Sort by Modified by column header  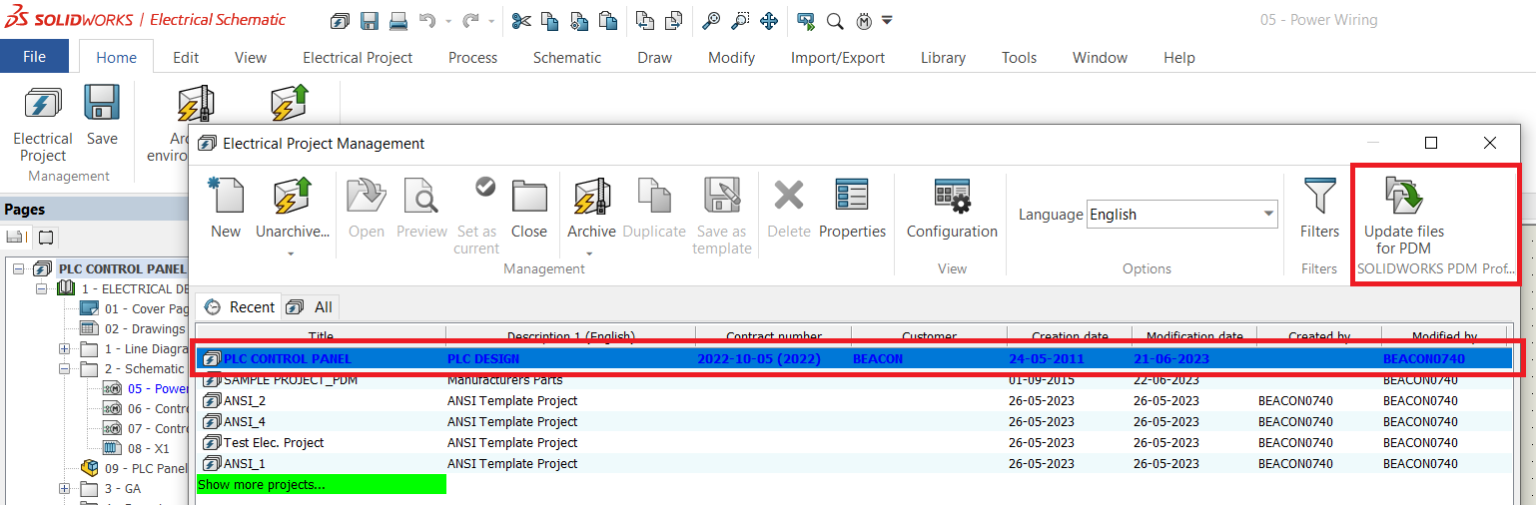coord(1445,336)
